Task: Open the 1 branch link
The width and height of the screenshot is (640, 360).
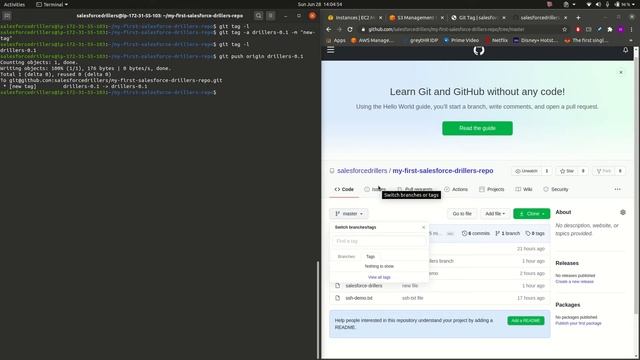Action: click(x=507, y=233)
